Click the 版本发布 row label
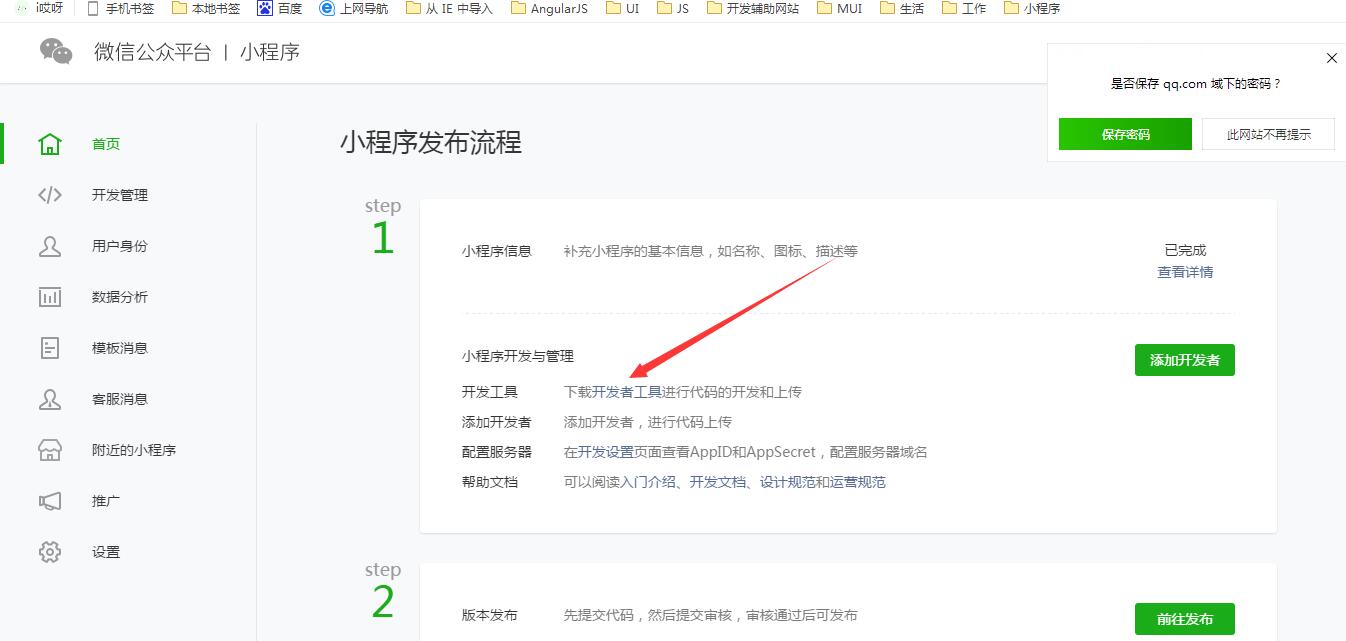This screenshot has width=1346, height=641. pyautogui.click(x=490, y=615)
